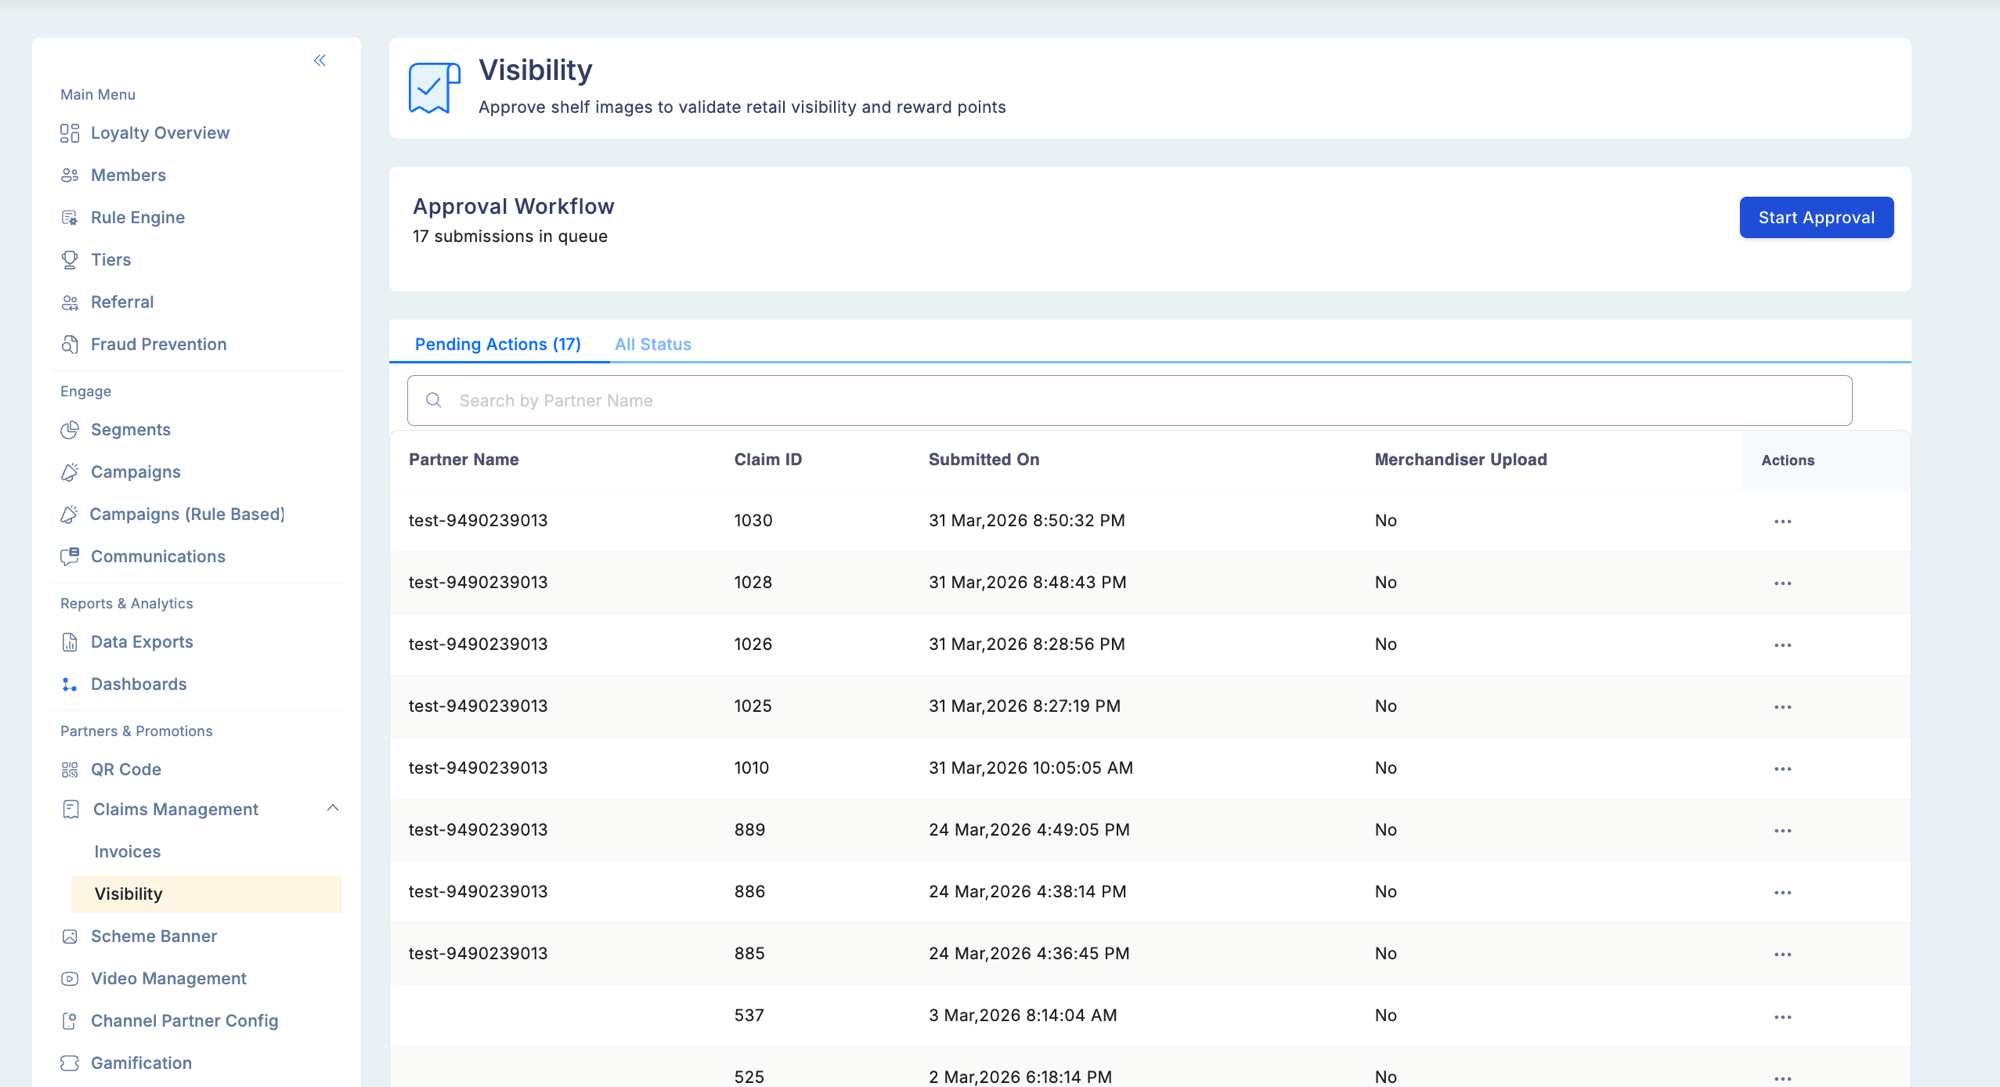
Task: Click the Channel Partner Config icon
Action: click(x=70, y=1021)
